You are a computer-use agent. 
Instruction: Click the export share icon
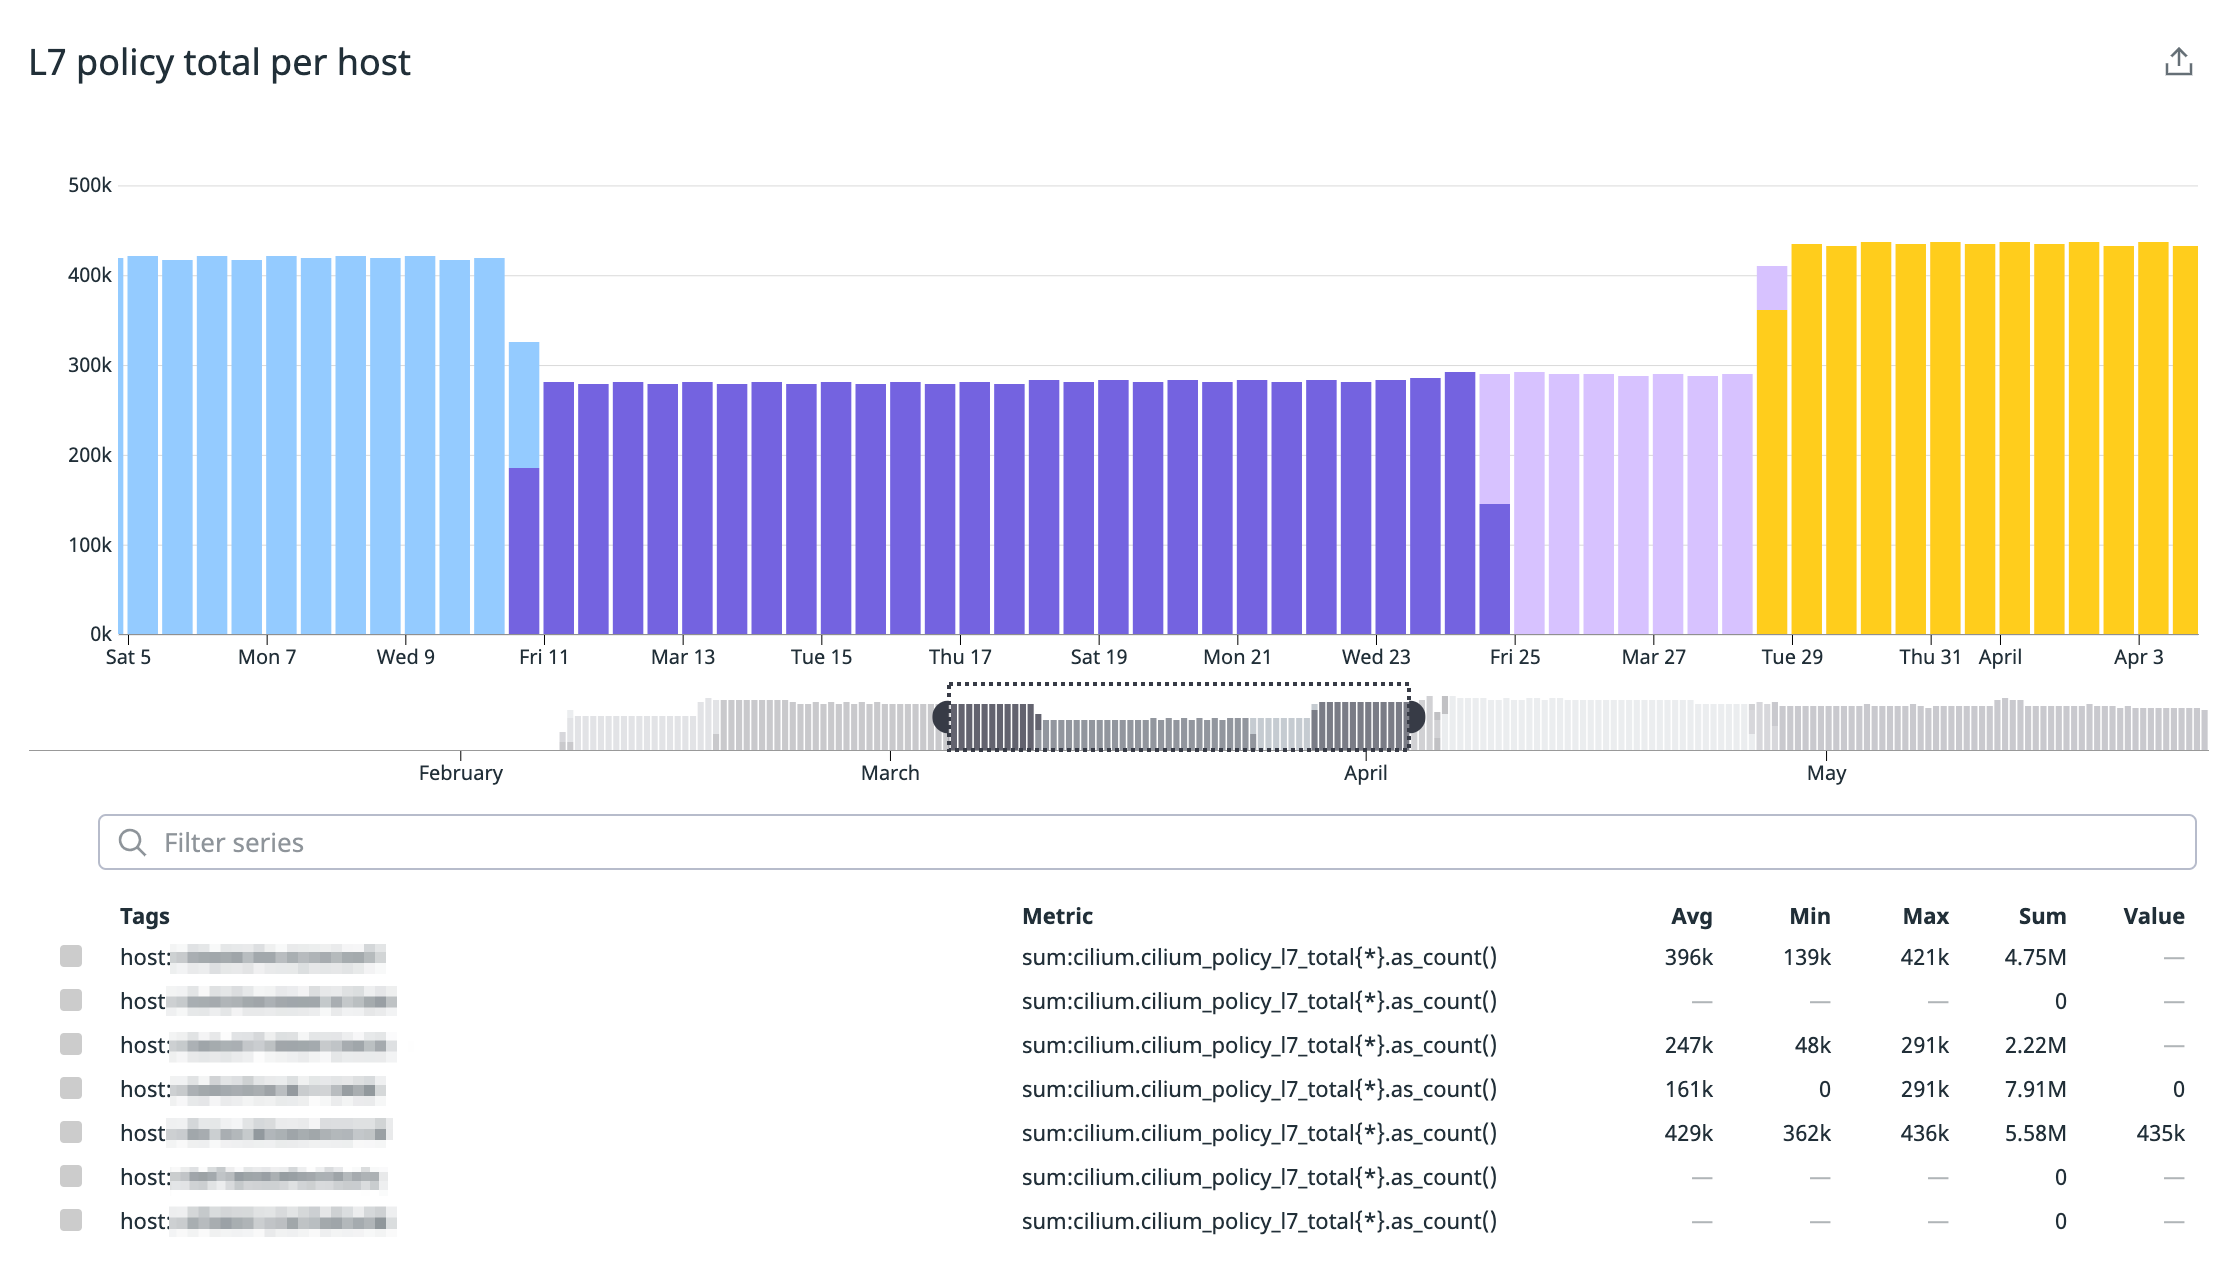[x=2178, y=62]
